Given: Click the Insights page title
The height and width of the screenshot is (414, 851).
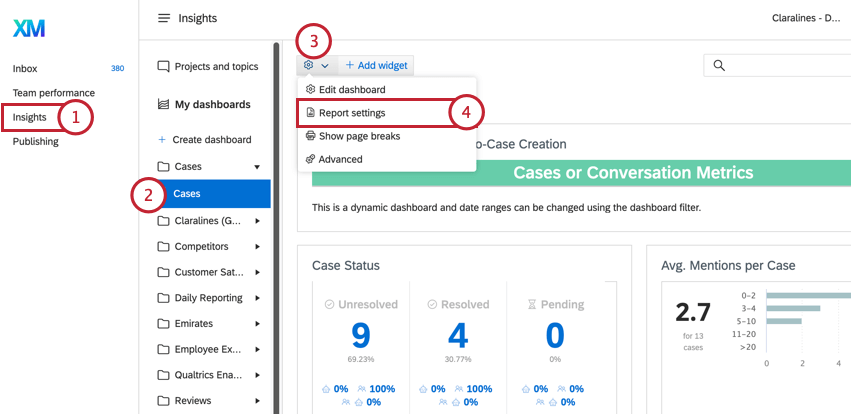Looking at the screenshot, I should tap(198, 18).
